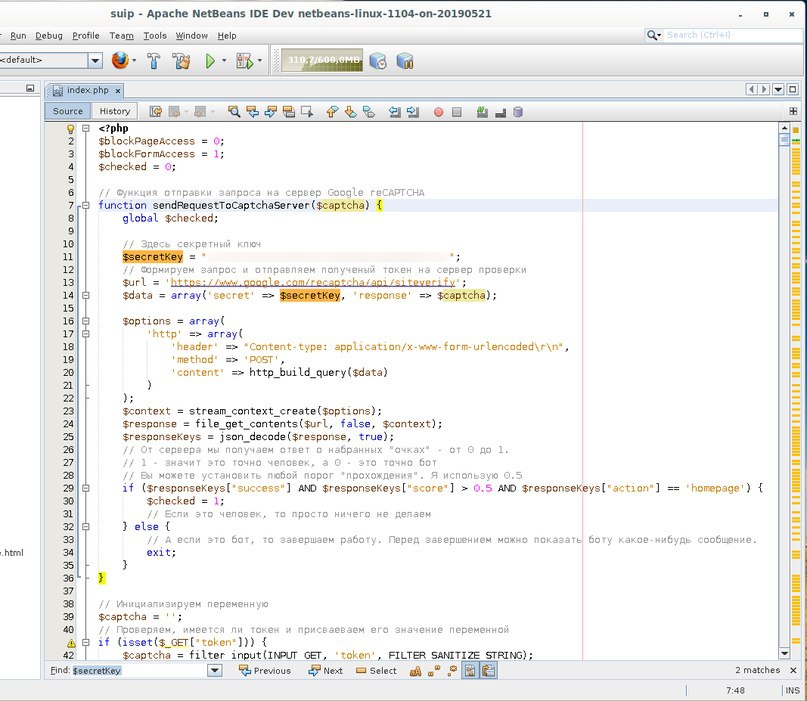
Task: Open the Run Project dropdown arrow
Action: pyautogui.click(x=224, y=61)
